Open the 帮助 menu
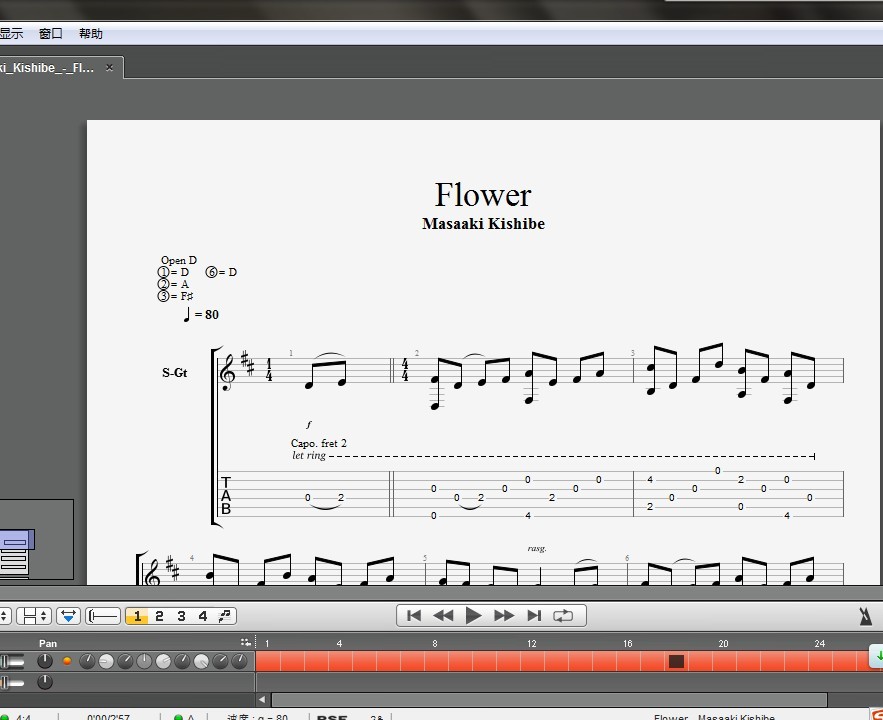 (x=91, y=34)
